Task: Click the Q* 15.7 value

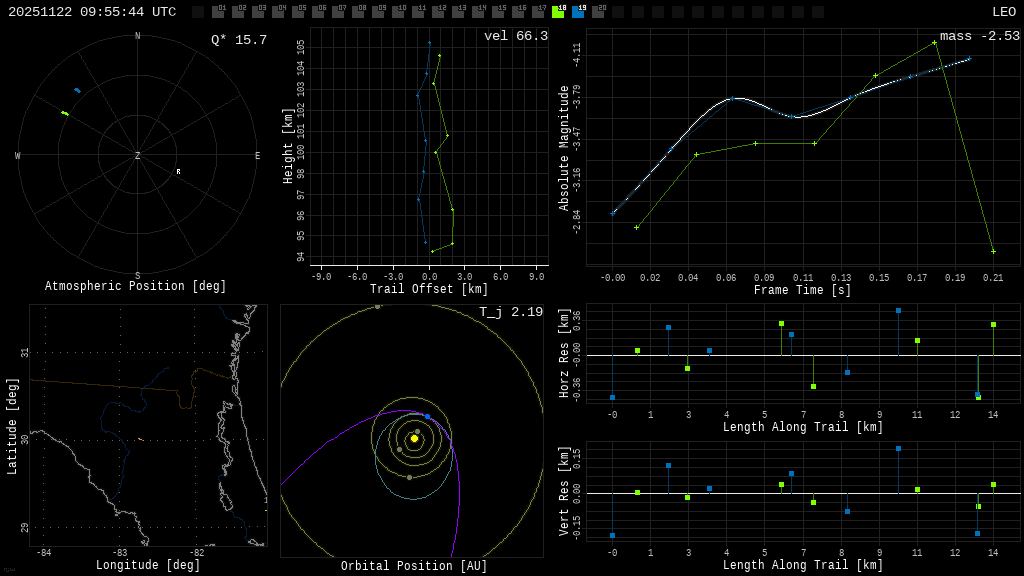Action: [x=239, y=40]
